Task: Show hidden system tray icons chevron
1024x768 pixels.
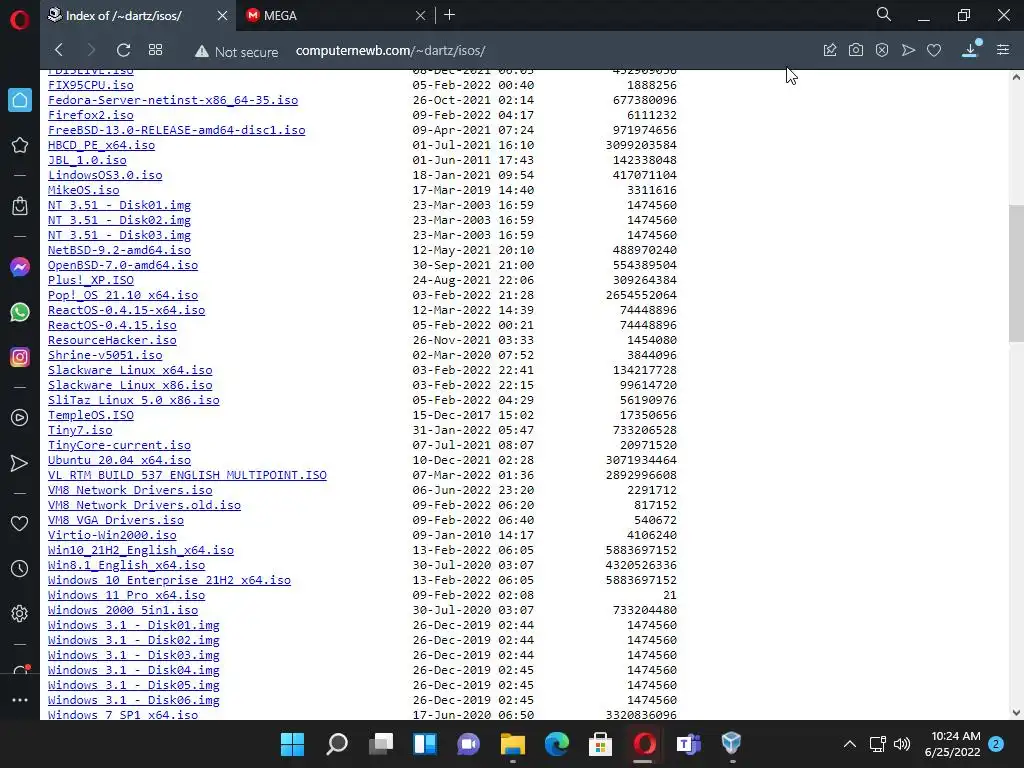Action: coord(850,744)
